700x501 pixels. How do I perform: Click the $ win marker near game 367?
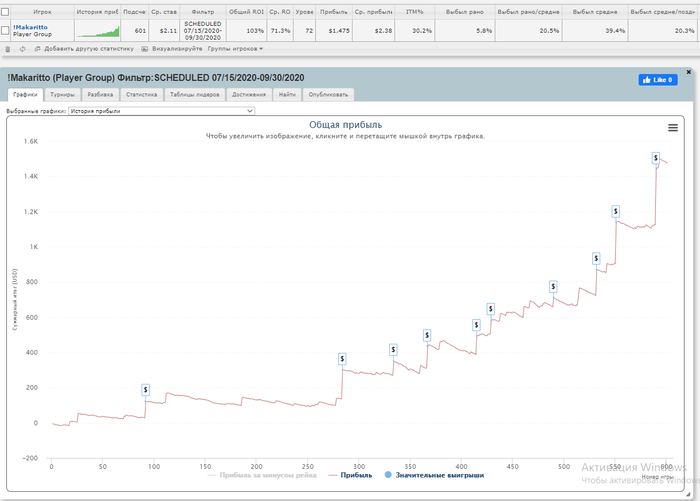pyautogui.click(x=427, y=335)
